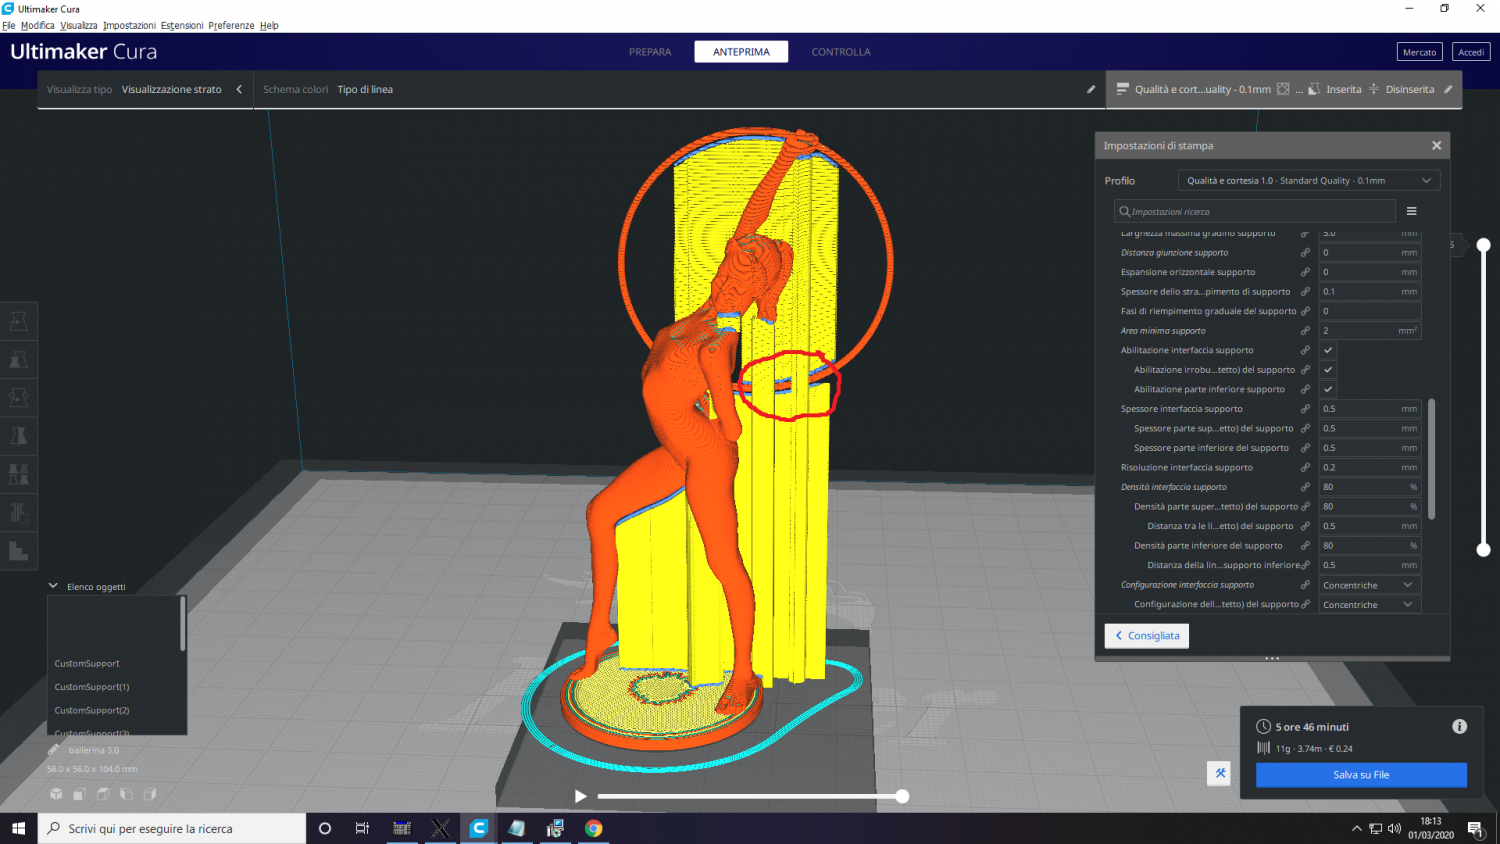Switch to front view cube icon
1500x844 pixels.
coord(80,794)
